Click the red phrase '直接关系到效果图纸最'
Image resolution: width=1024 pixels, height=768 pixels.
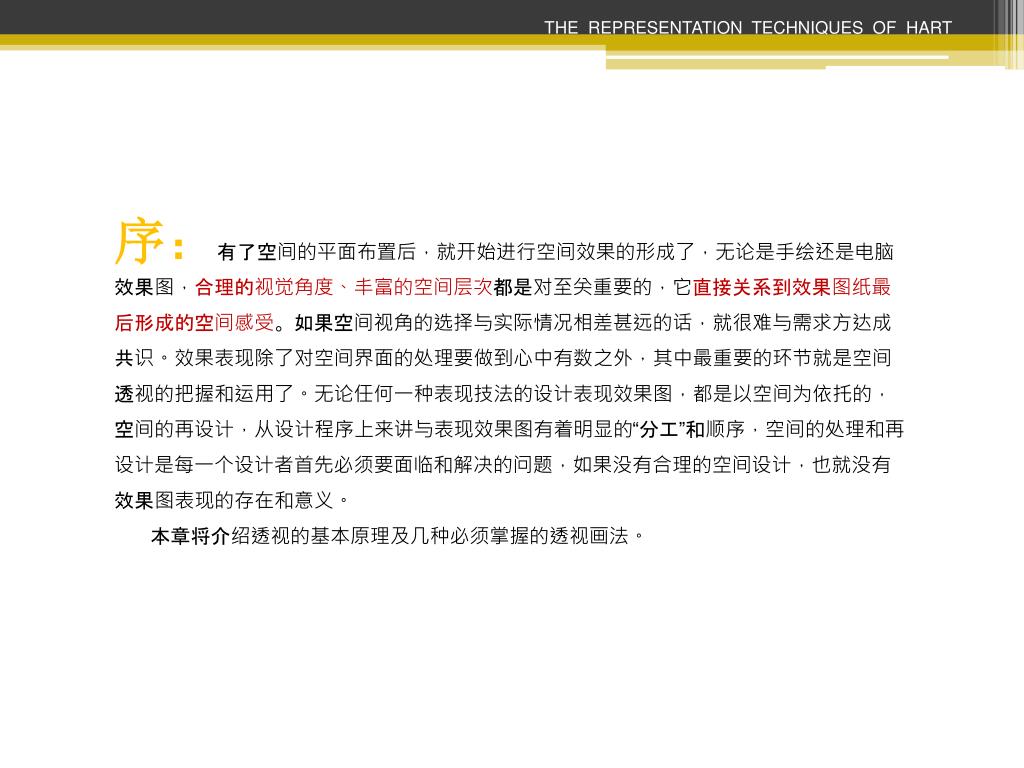click(792, 287)
